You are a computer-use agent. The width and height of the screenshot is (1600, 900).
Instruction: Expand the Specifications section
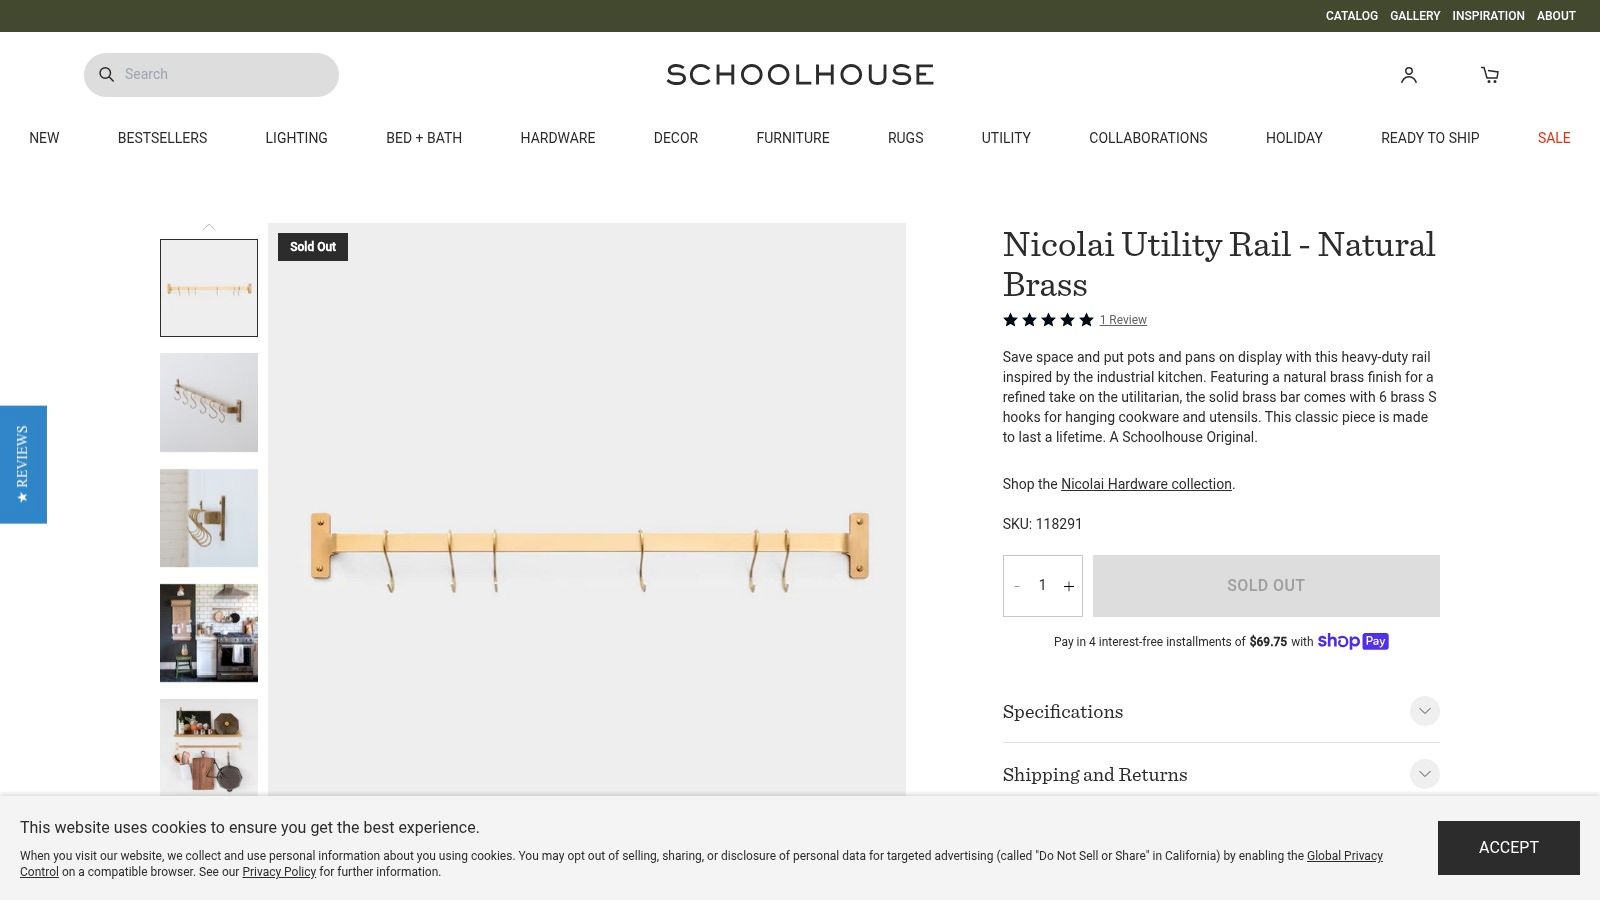pyautogui.click(x=1221, y=711)
